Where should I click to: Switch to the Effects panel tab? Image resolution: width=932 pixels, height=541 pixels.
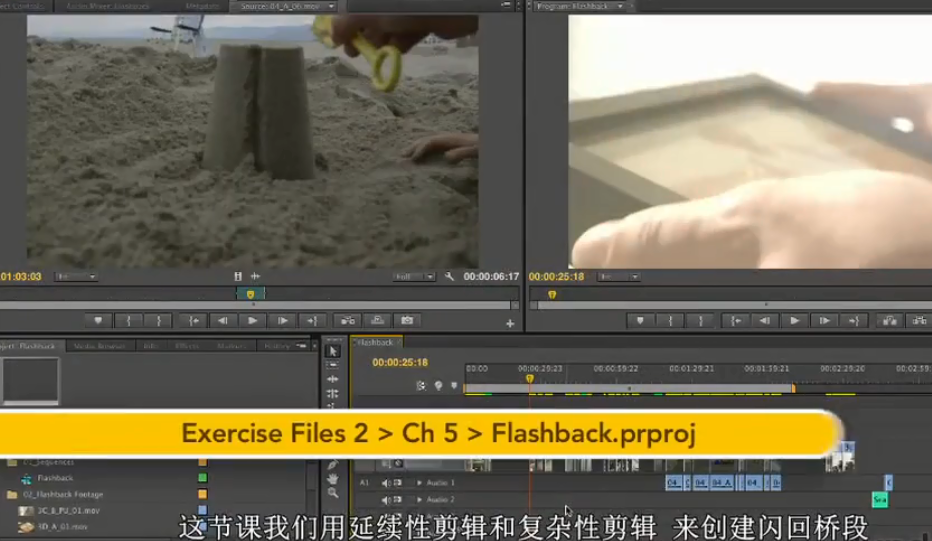186,346
